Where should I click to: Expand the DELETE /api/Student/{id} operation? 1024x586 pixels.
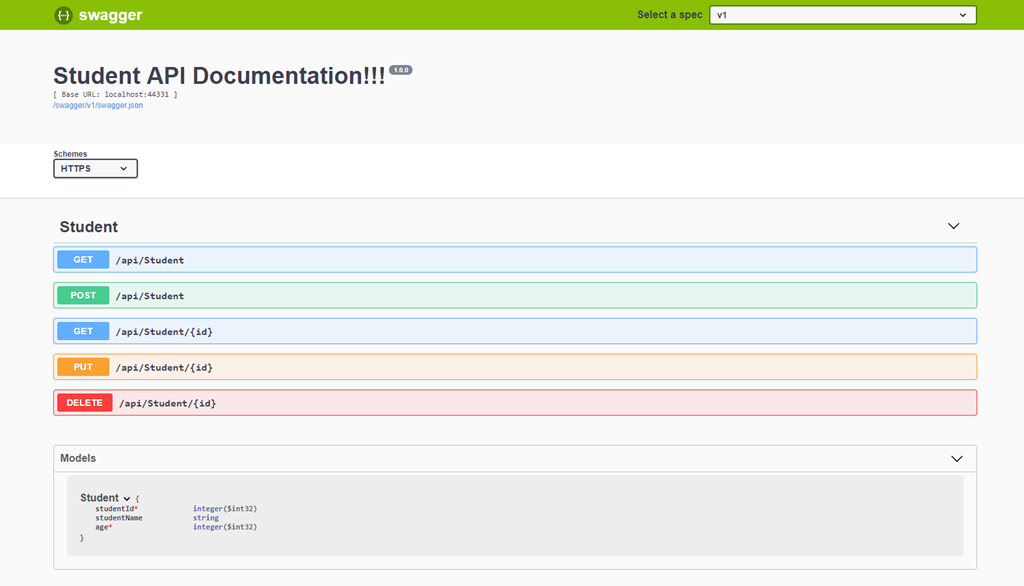(515, 403)
